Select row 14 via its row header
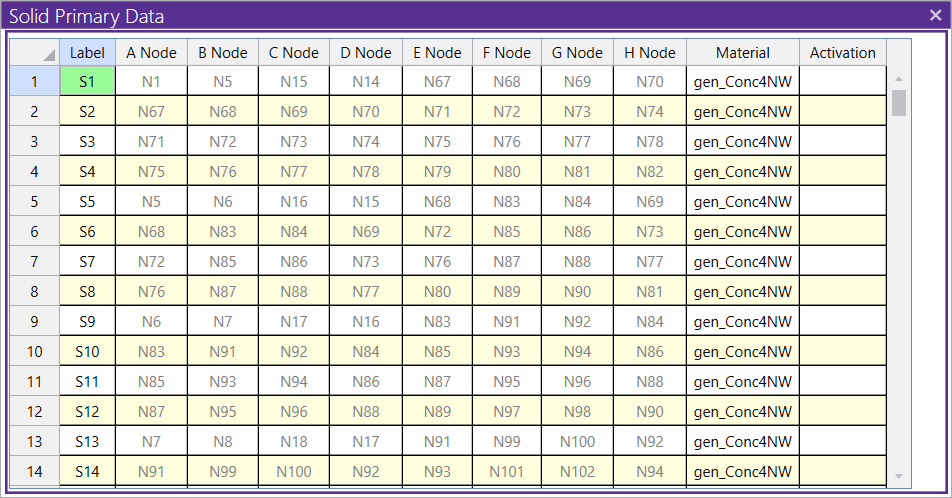Viewport: 952px width, 498px height. 34,471
